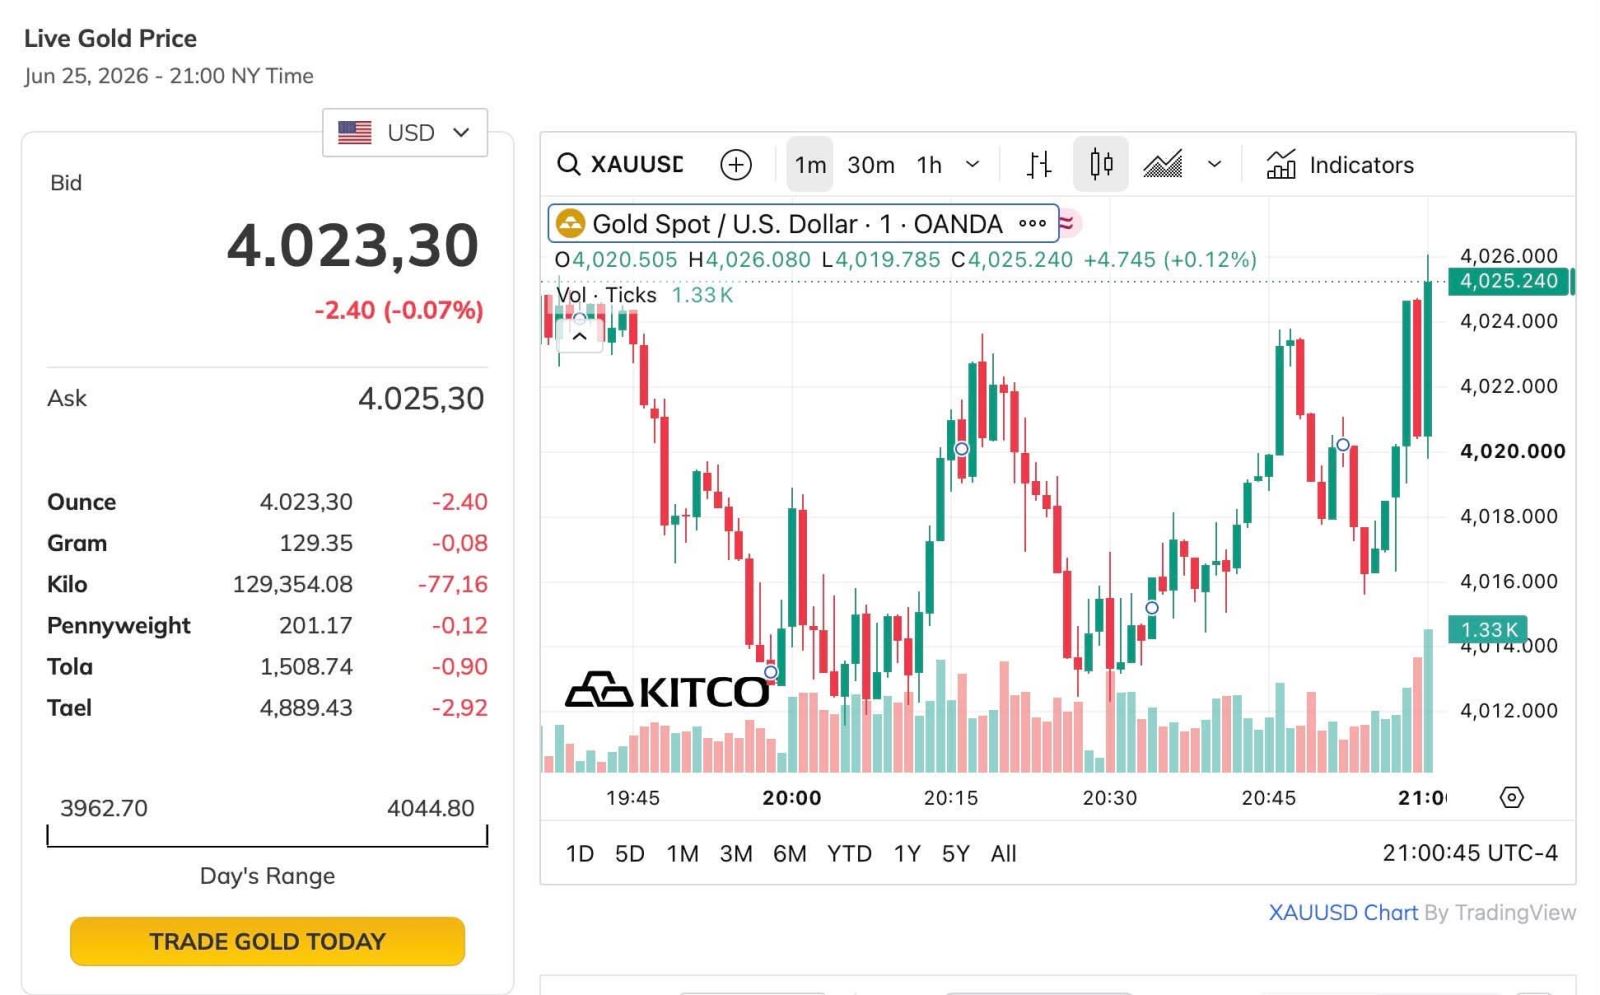Open the XAUUSD Chart TradingView link
Screen dimensions: 1600x995
coord(1343,912)
